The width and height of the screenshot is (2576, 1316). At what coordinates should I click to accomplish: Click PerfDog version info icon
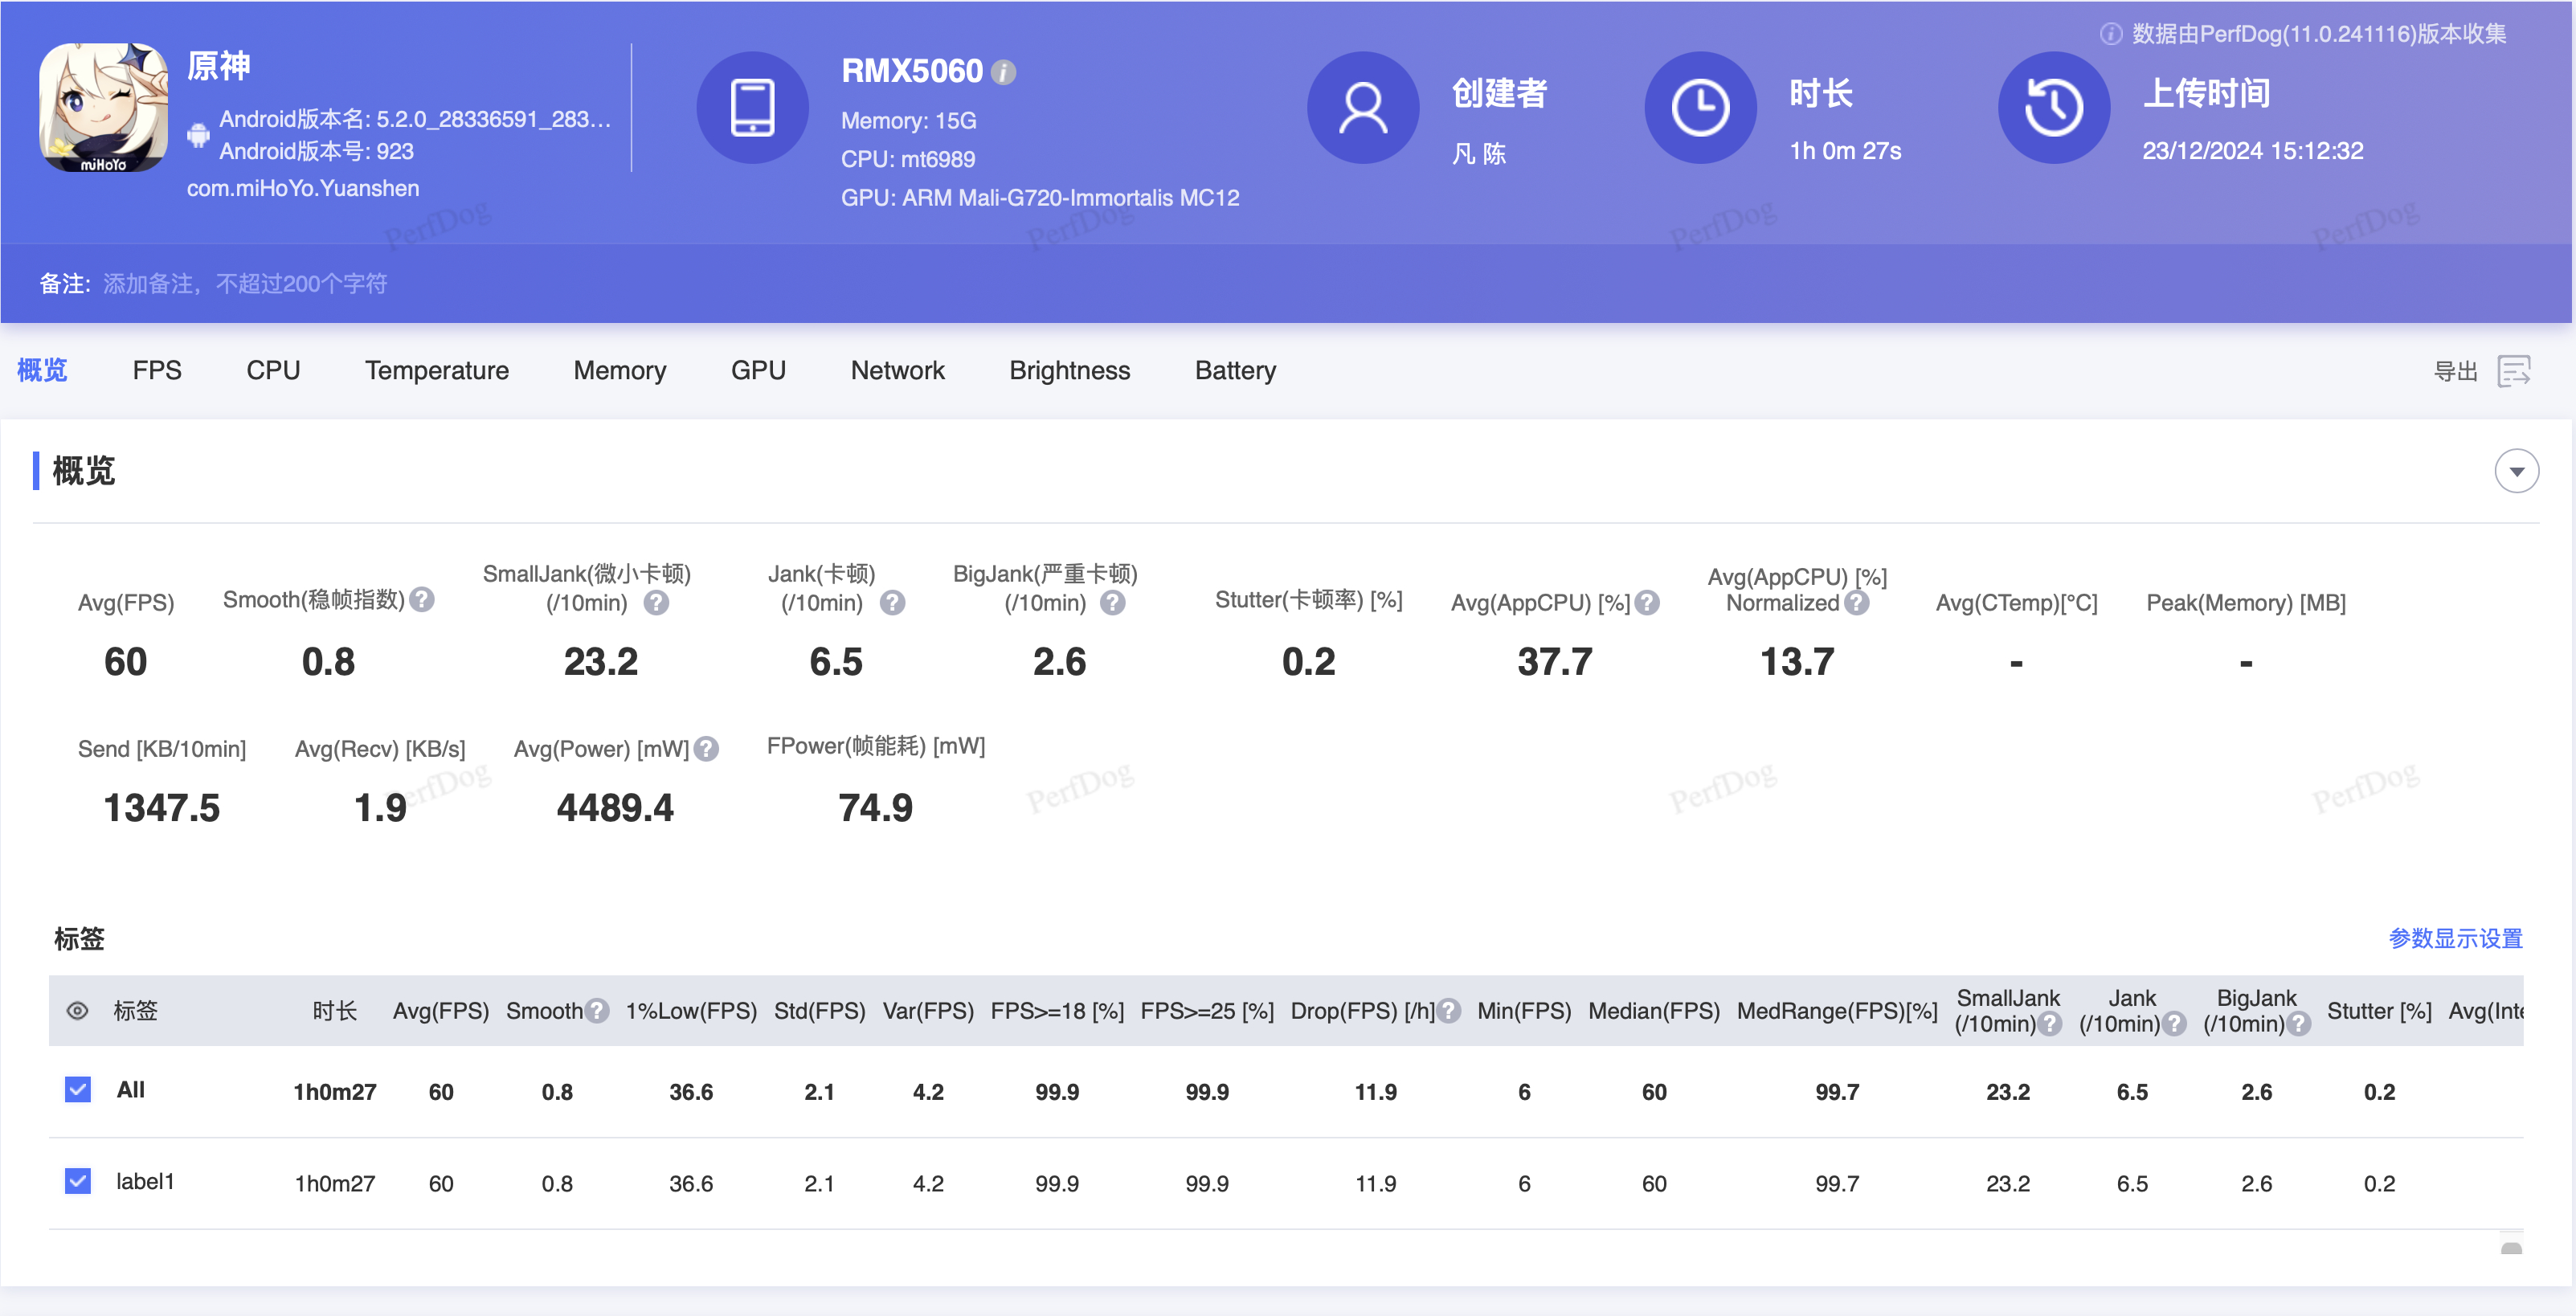click(2110, 34)
